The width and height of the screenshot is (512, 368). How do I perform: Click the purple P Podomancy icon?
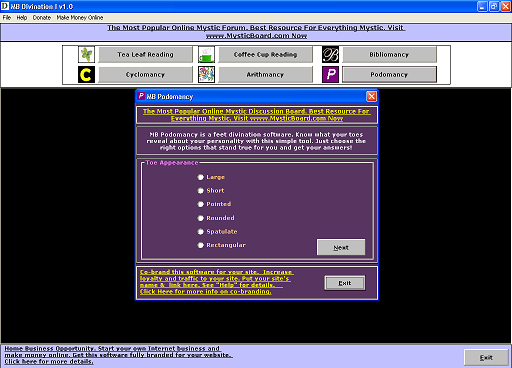point(330,74)
